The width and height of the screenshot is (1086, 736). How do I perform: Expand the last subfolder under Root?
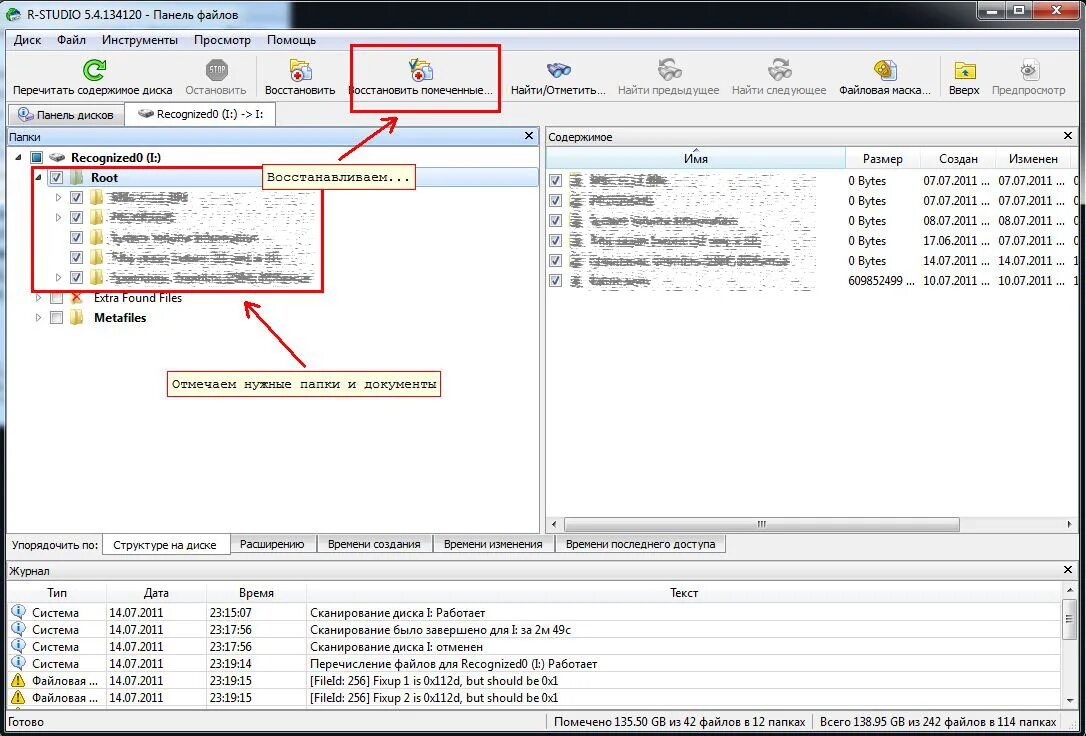[x=58, y=278]
